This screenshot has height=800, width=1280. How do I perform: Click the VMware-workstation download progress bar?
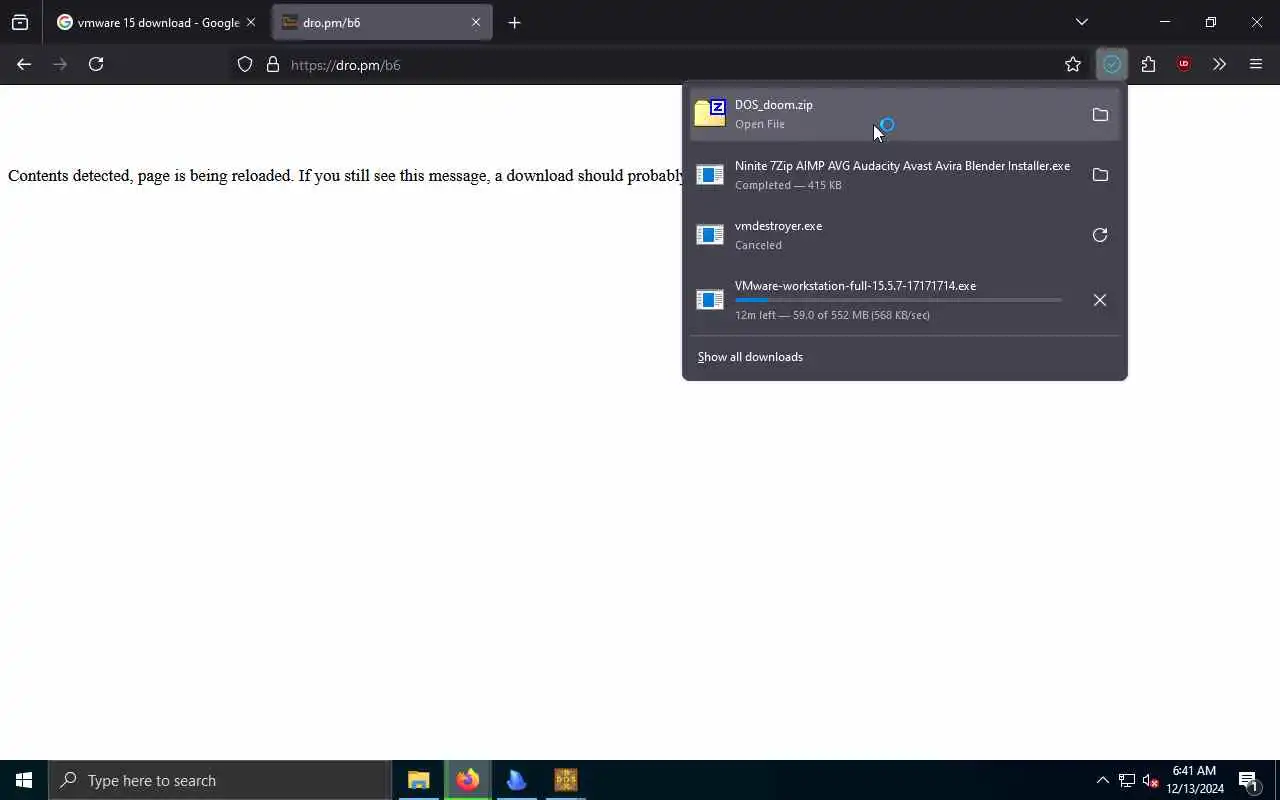pos(898,300)
